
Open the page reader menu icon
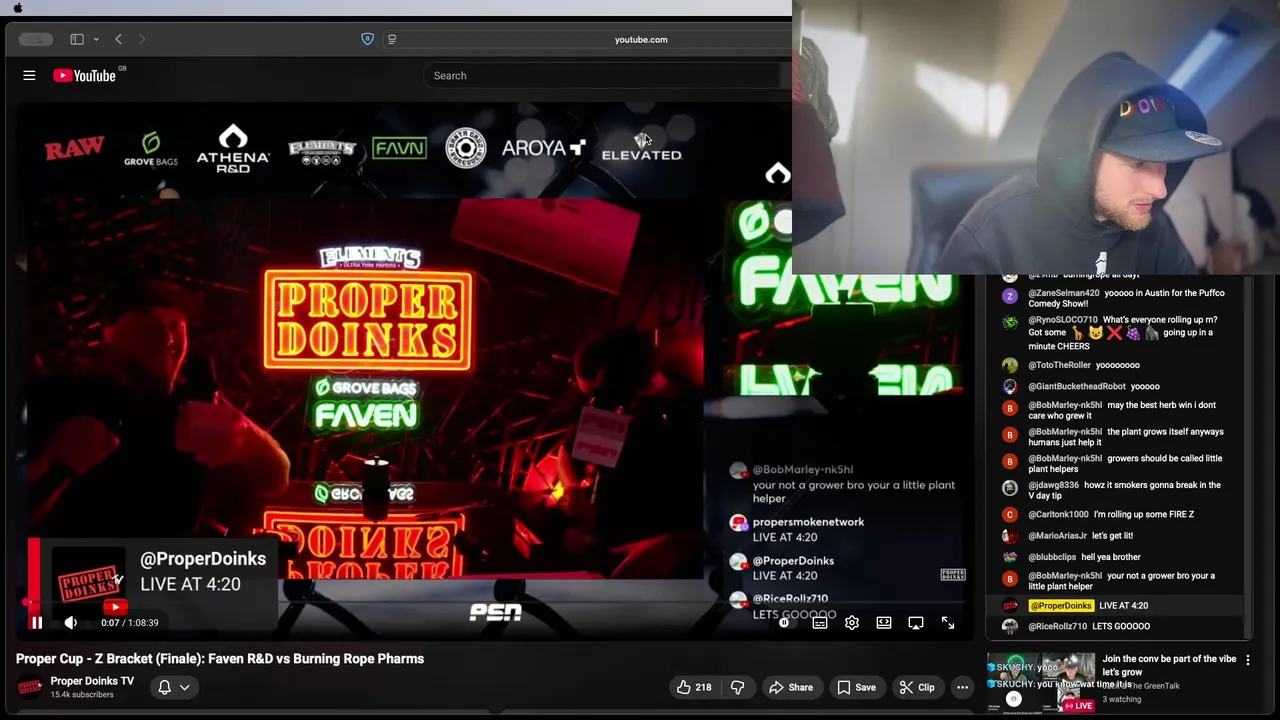(x=392, y=39)
